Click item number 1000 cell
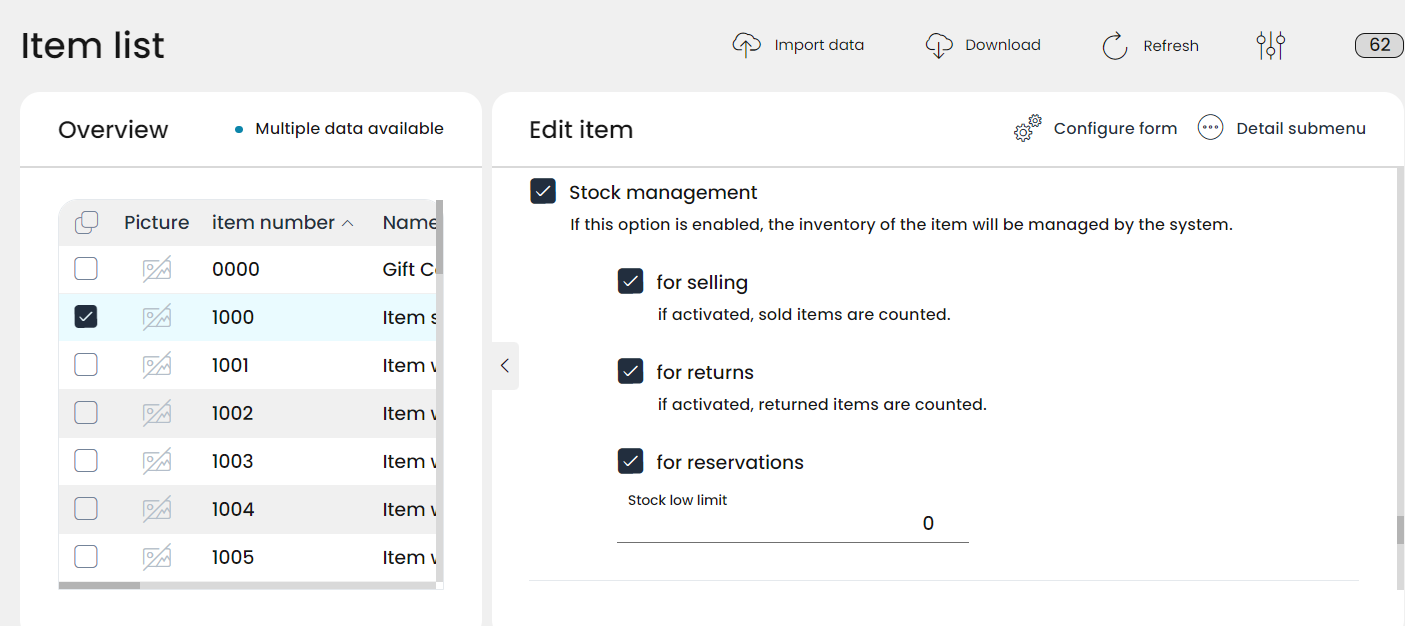Screen dimensions: 1405x626 coord(233,317)
